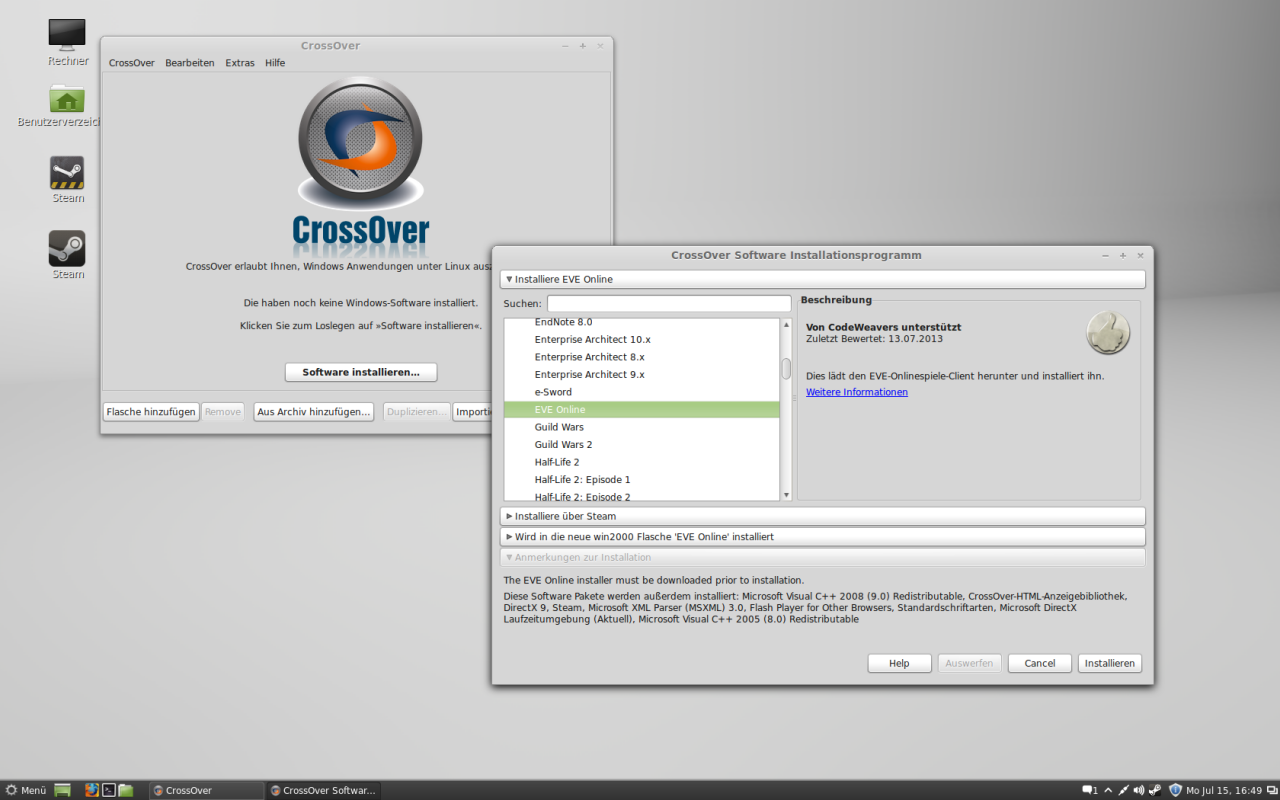Launch Firefox from the taskbar
The width and height of the screenshot is (1280, 800).
click(92, 790)
